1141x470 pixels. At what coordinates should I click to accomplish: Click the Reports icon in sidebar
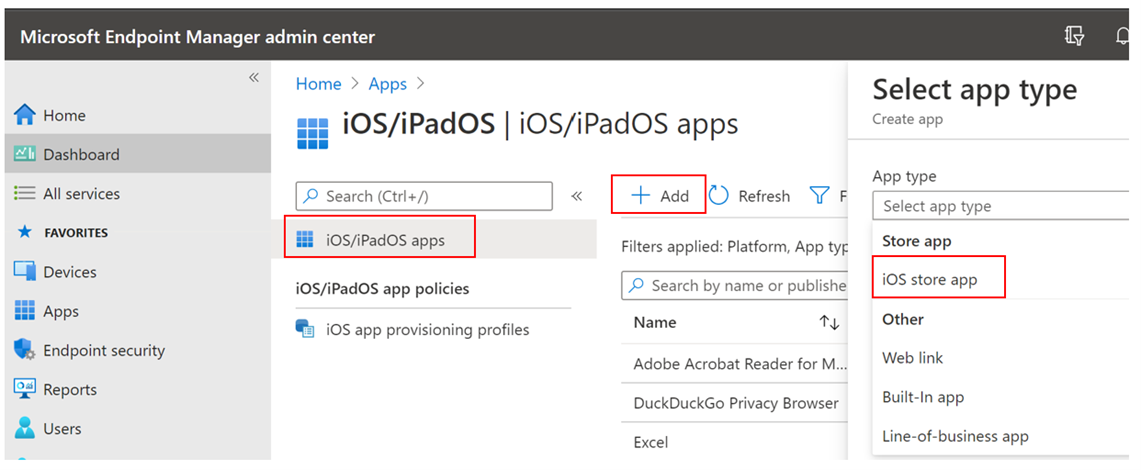click(x=25, y=389)
